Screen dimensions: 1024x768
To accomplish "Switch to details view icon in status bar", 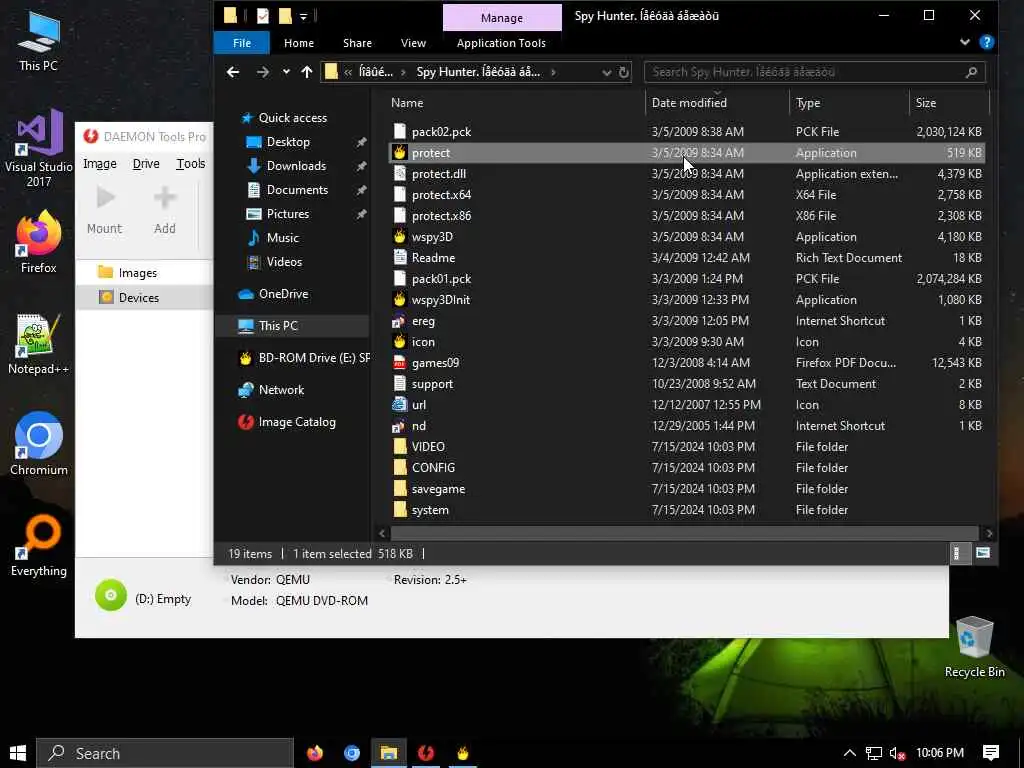I will pyautogui.click(x=957, y=553).
